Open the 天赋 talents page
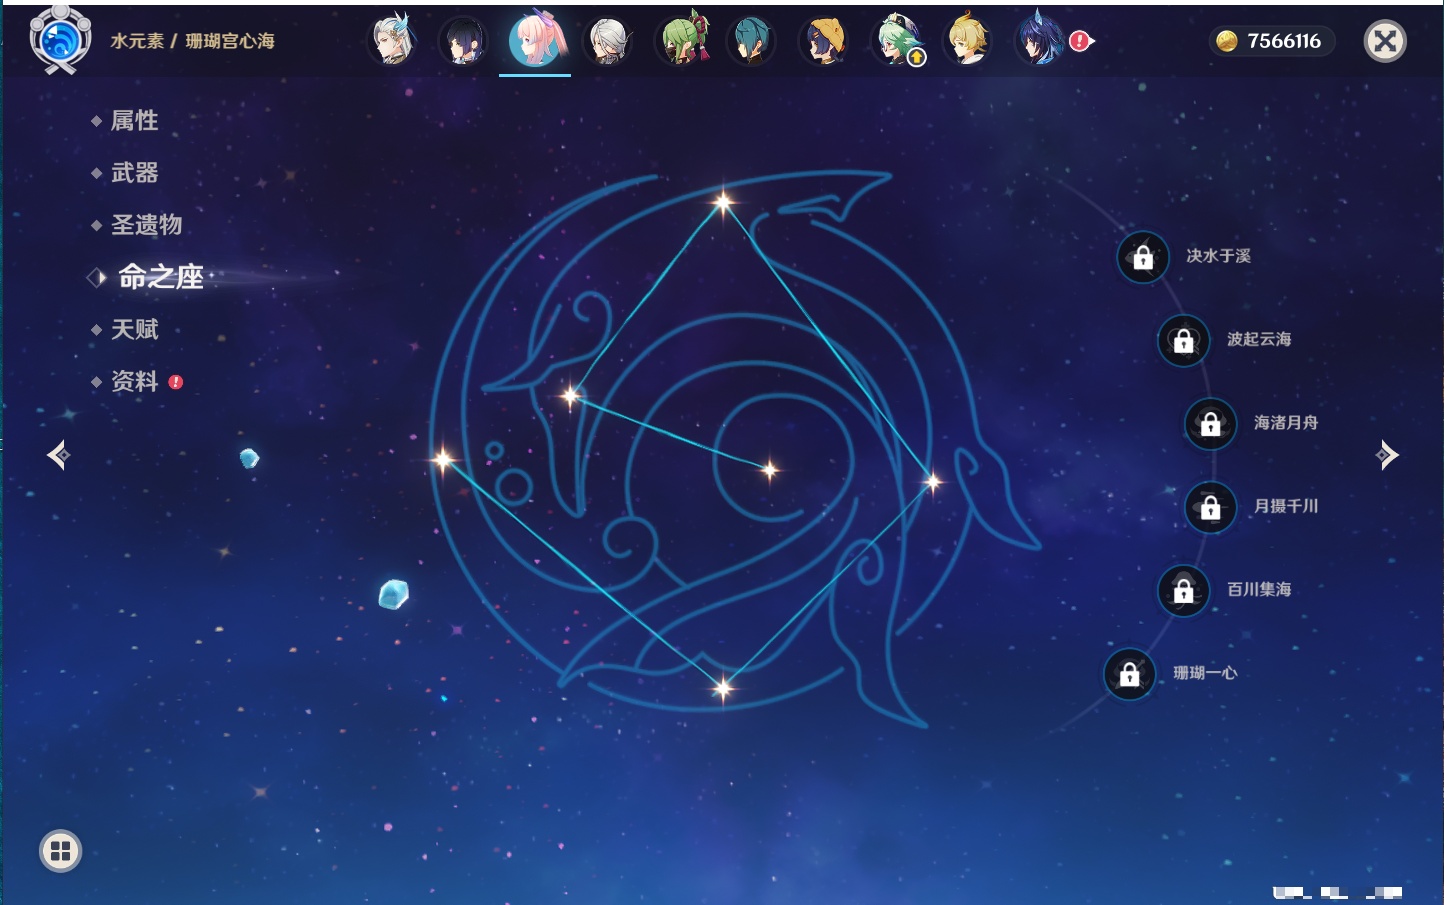The height and width of the screenshot is (905, 1444). point(134,329)
